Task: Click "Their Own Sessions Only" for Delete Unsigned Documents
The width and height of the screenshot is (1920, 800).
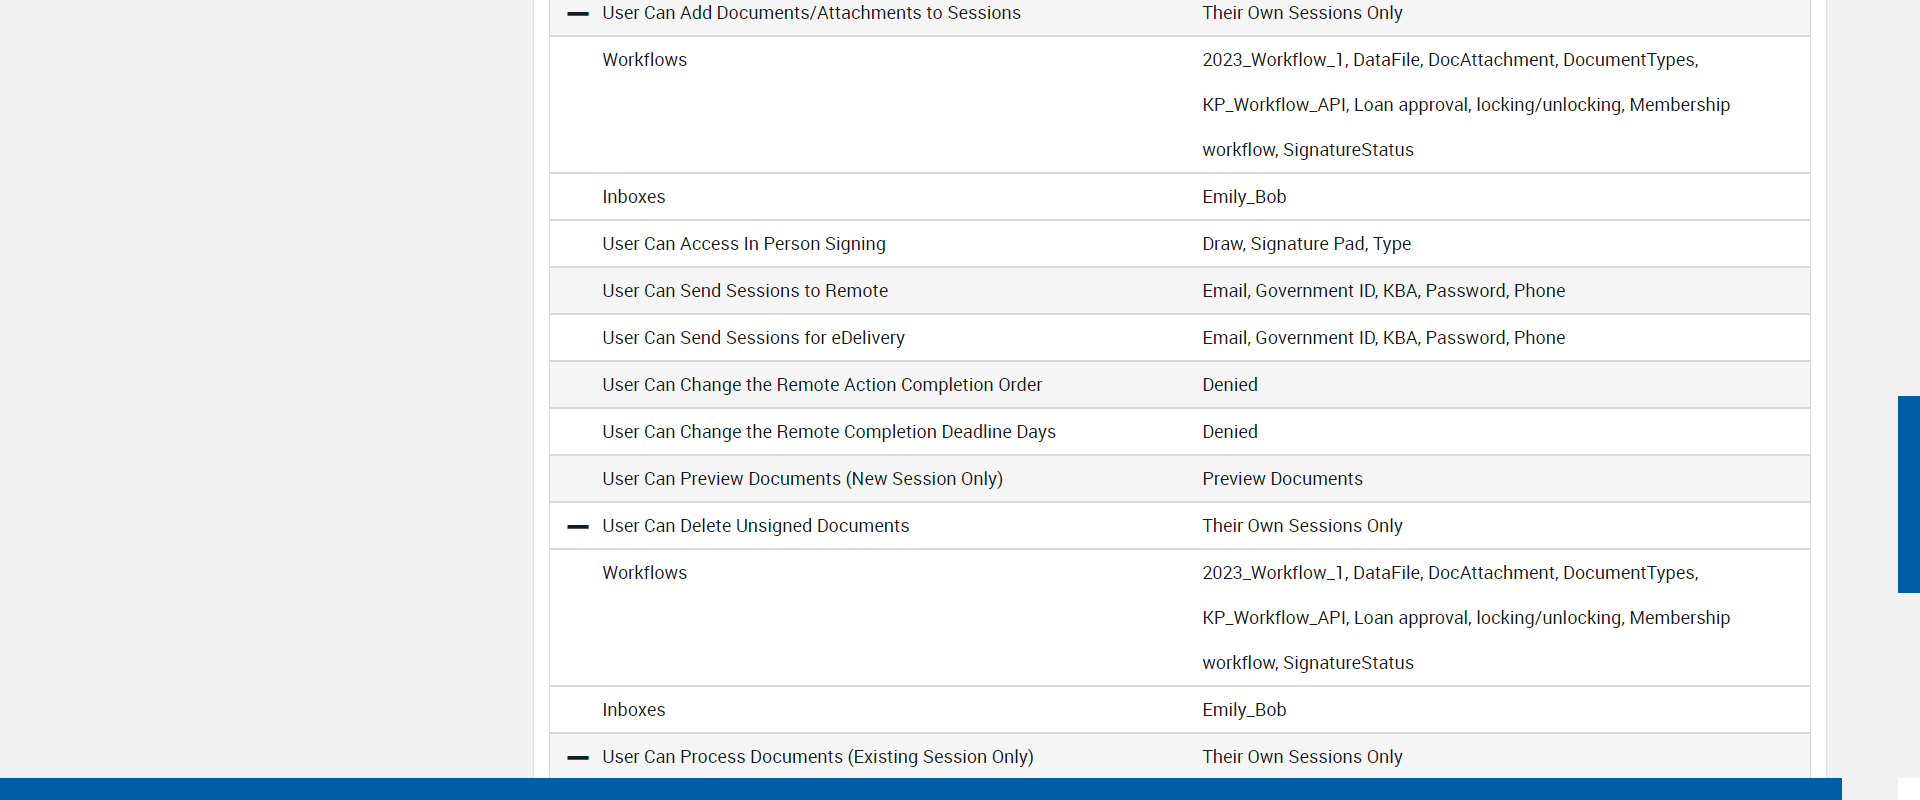Action: [x=1302, y=526]
